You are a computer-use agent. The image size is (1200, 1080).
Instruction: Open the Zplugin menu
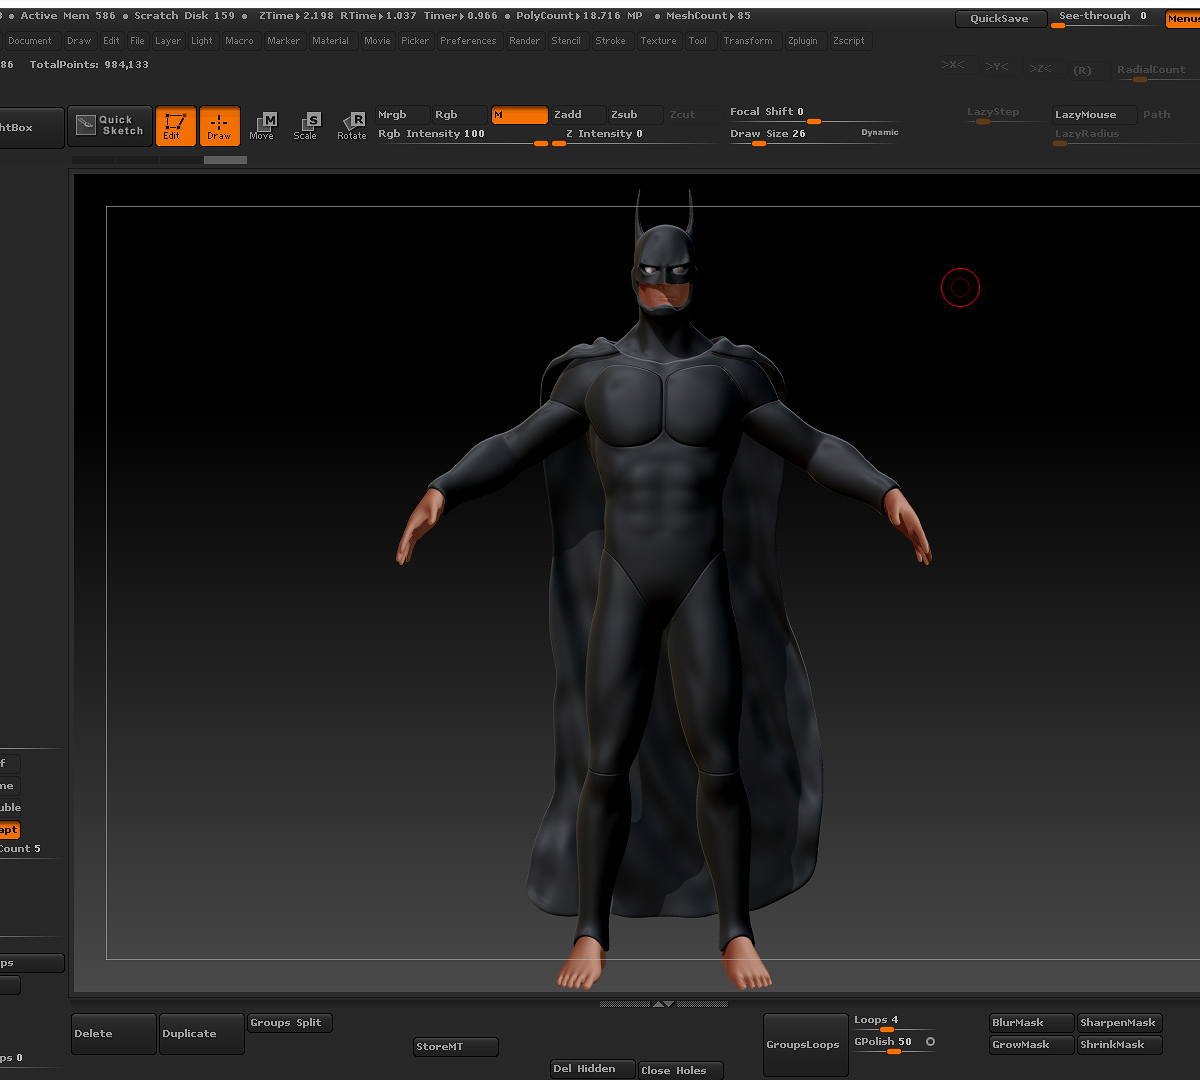click(x=803, y=41)
